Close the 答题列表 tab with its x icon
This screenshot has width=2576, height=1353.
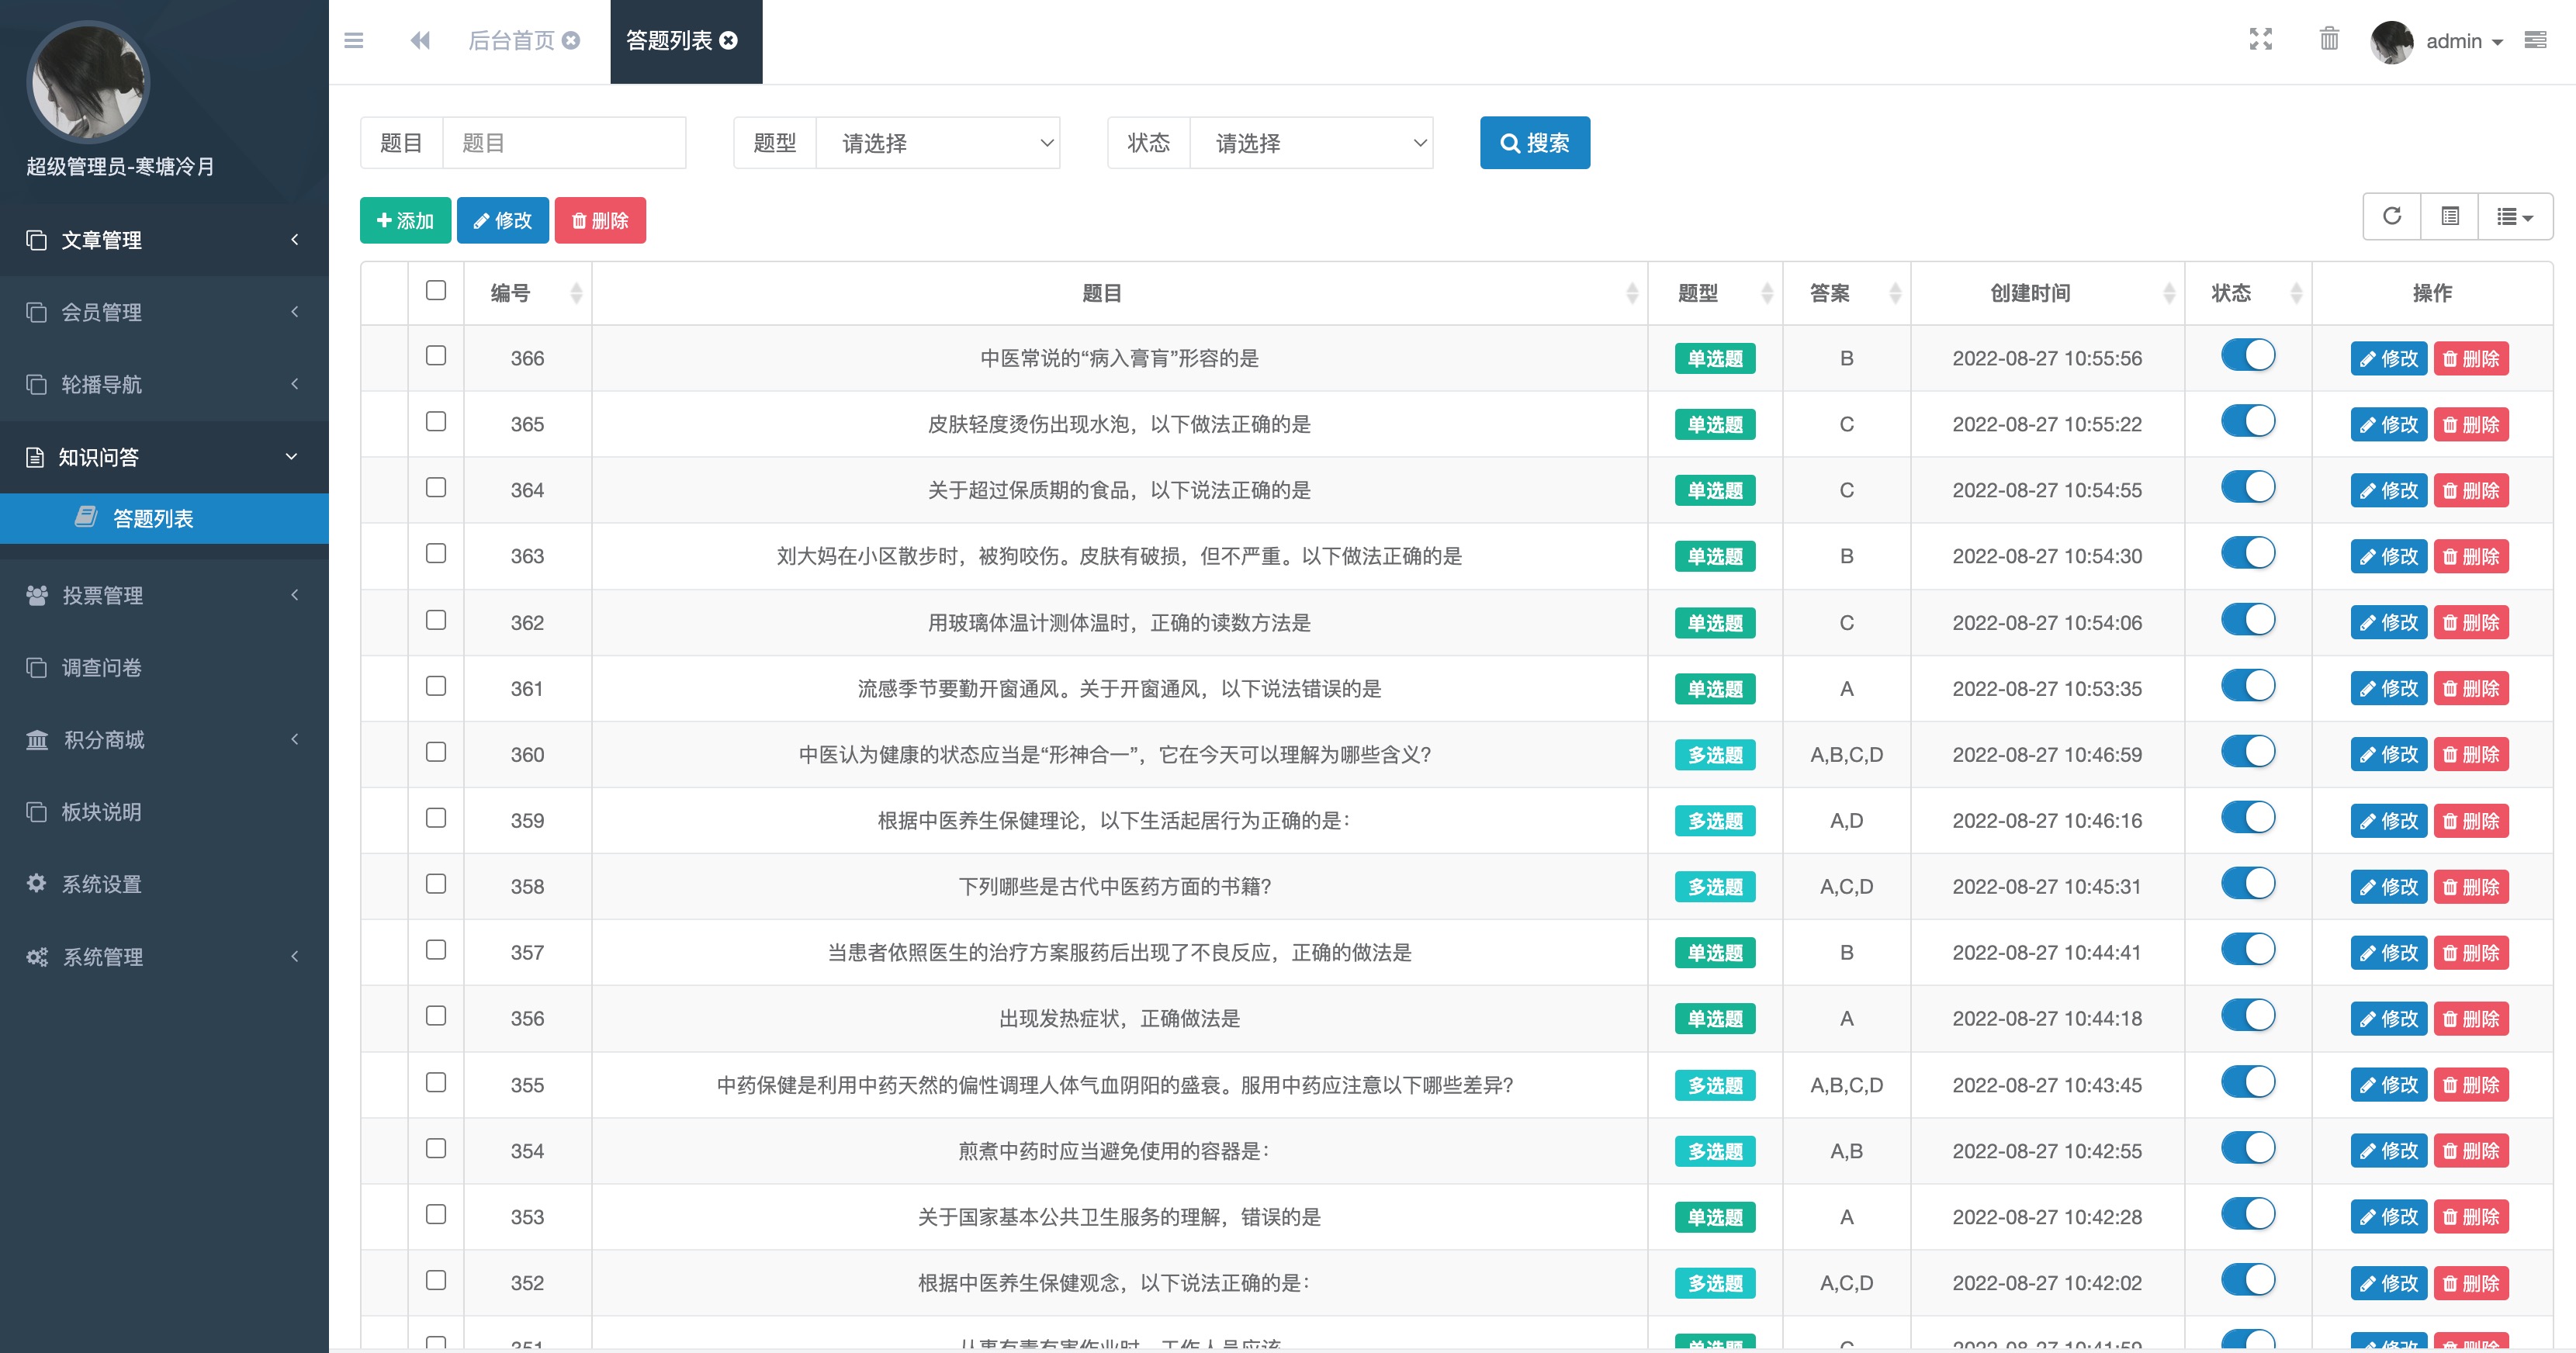[x=729, y=41]
